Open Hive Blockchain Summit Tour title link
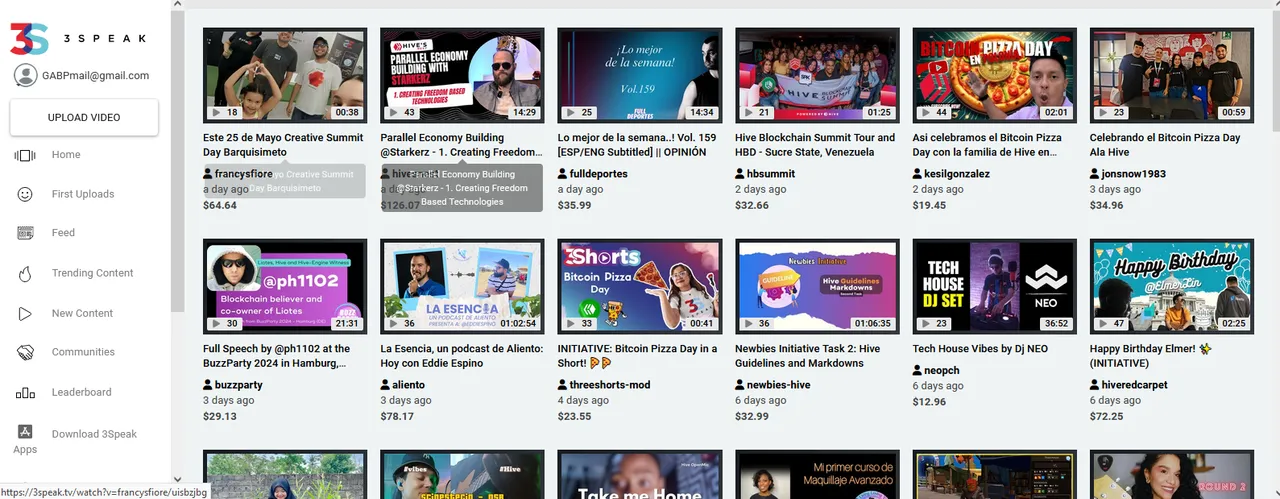This screenshot has width=1280, height=499. click(815, 145)
